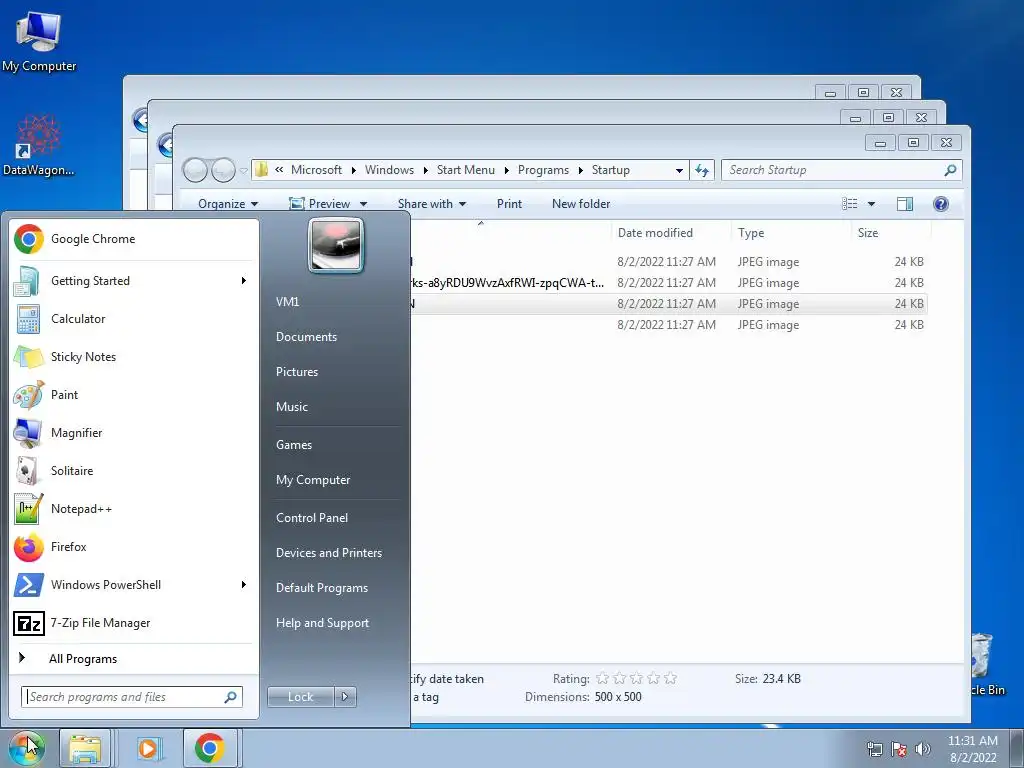Click Search programs and files field
Image resolution: width=1024 pixels, height=768 pixels.
pyautogui.click(x=132, y=697)
